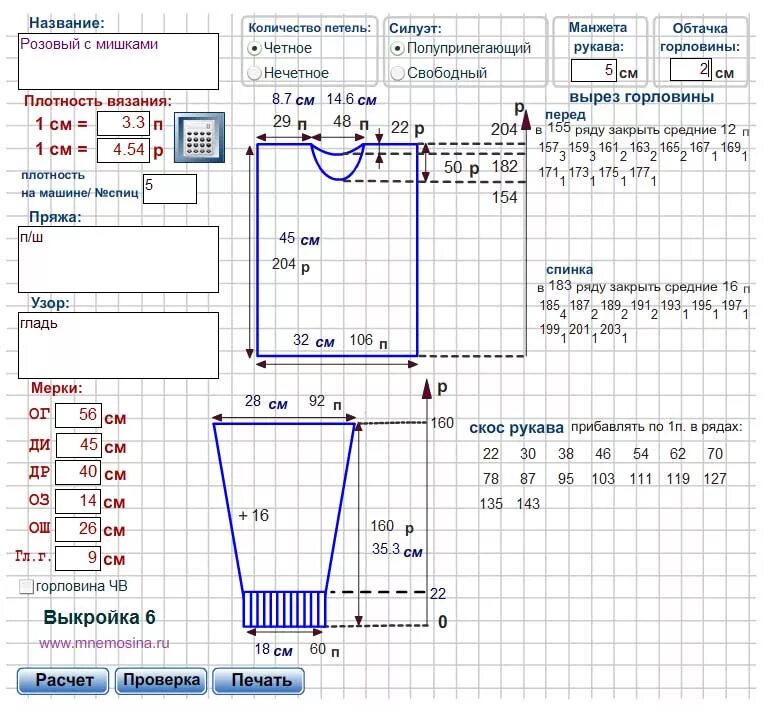Screen dimensions: 768x710
Task: Edit the ОГ measurement field
Action: [78, 415]
